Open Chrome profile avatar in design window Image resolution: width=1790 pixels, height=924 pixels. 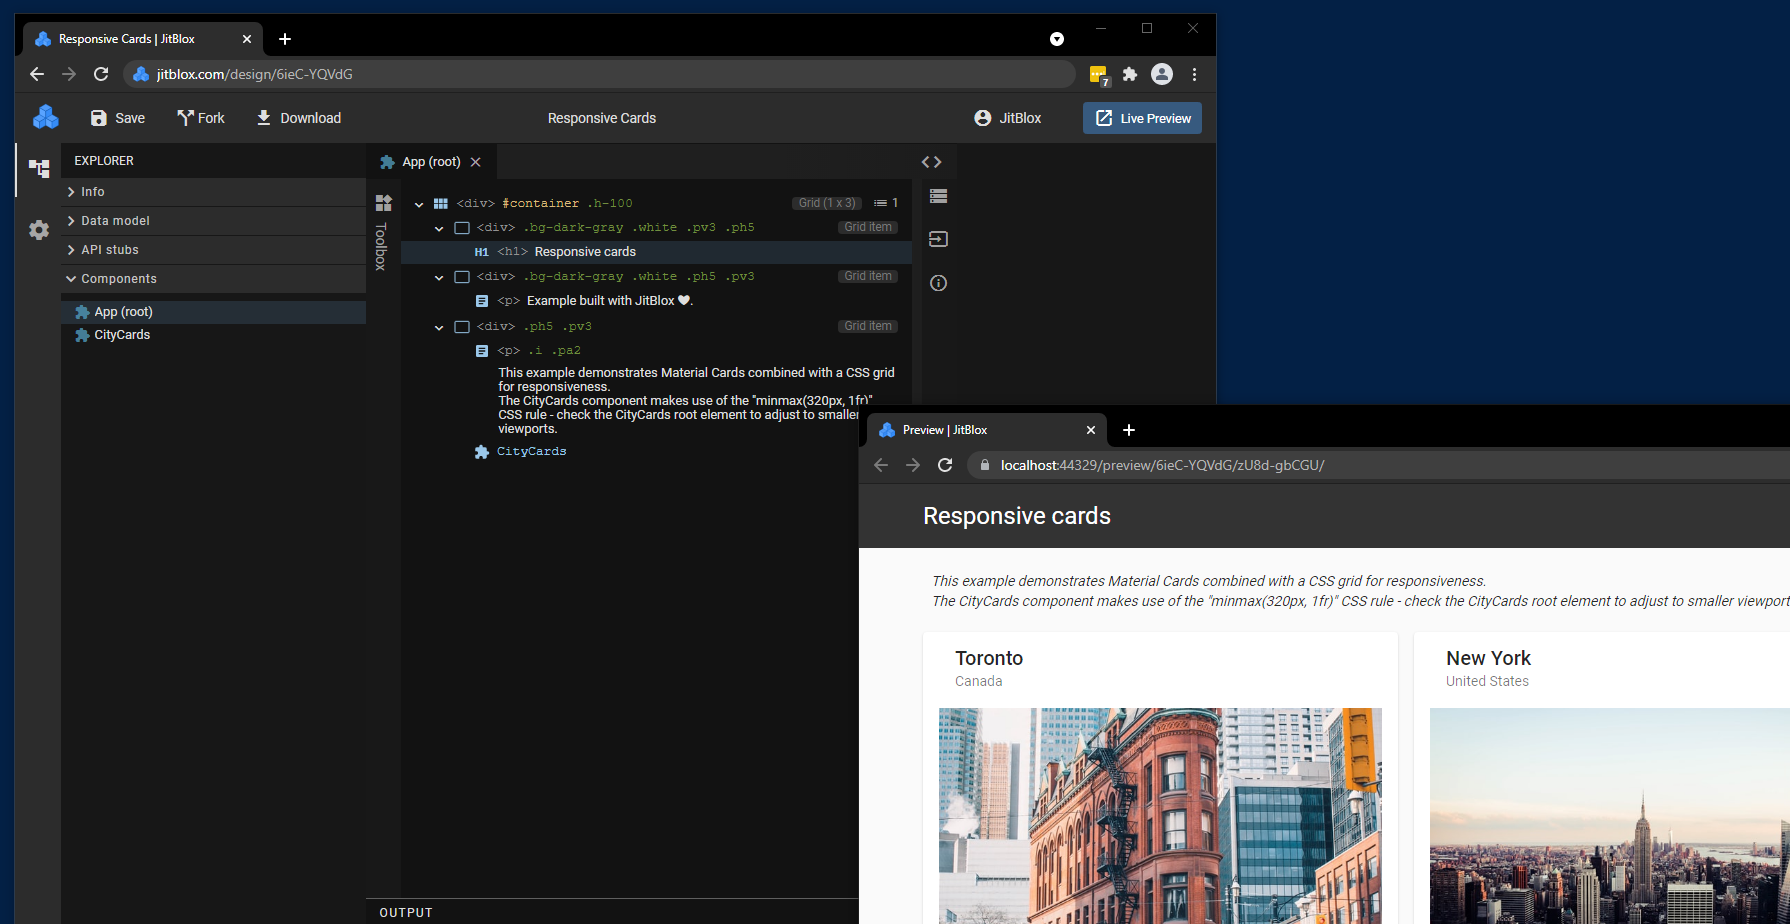pyautogui.click(x=1162, y=74)
